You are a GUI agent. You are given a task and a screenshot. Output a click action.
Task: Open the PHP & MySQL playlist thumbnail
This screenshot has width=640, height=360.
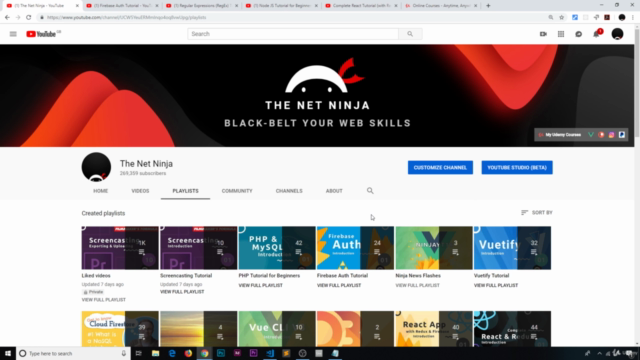(277, 248)
